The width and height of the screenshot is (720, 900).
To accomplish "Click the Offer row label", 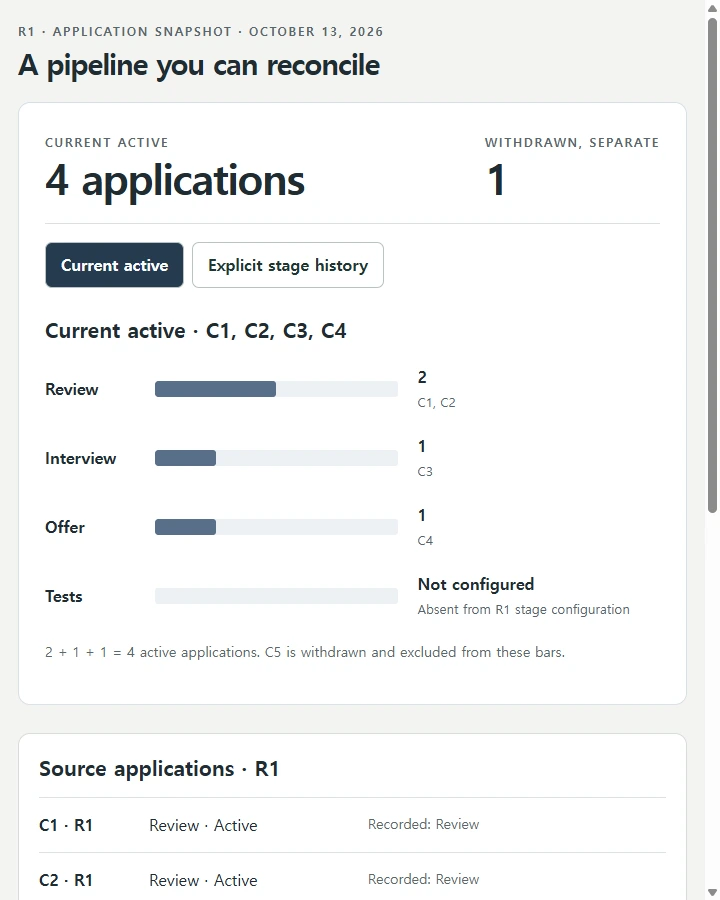I will coord(65,527).
